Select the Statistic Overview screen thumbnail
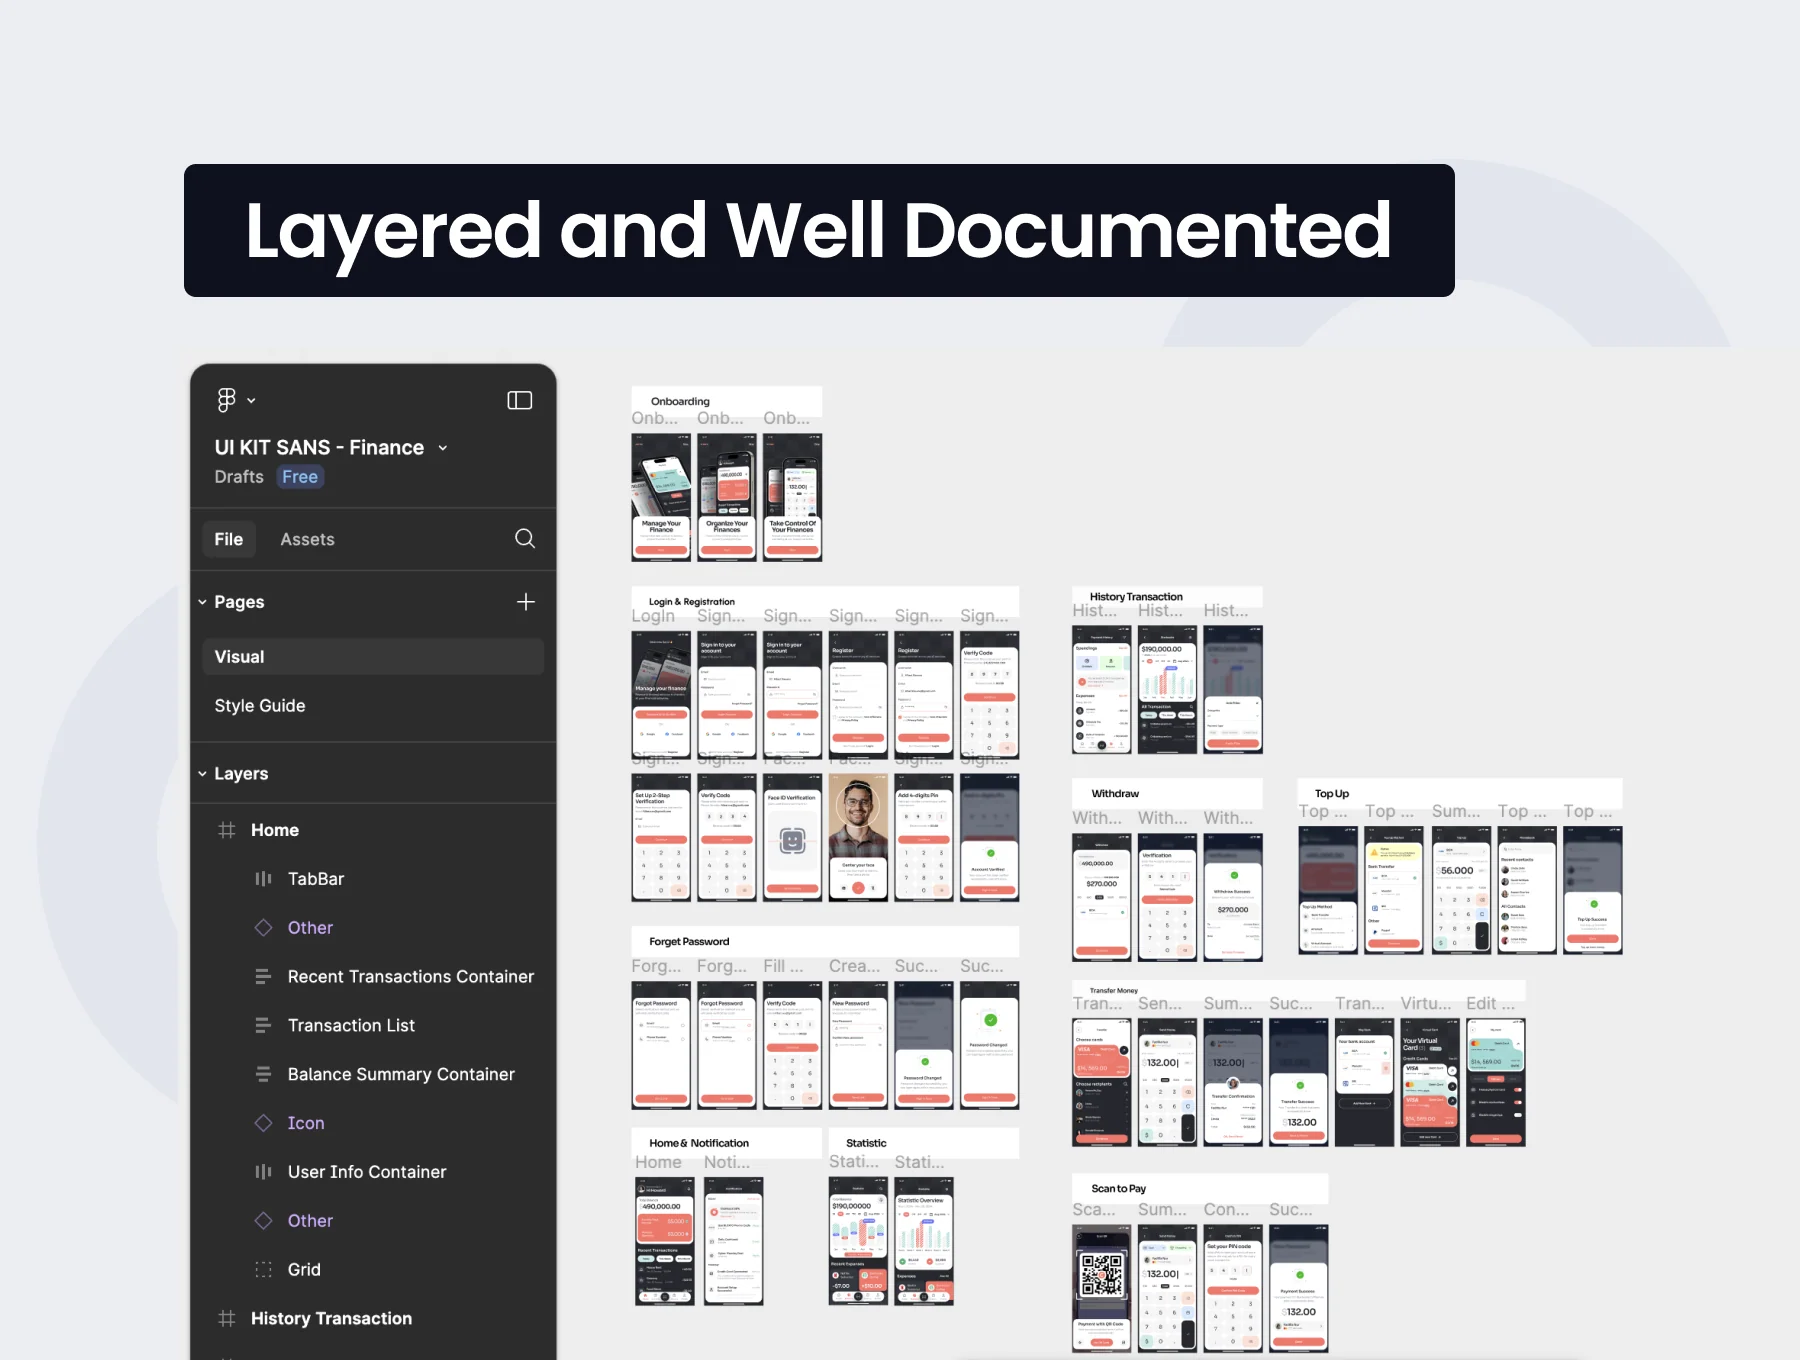The image size is (1800, 1360). point(924,1241)
